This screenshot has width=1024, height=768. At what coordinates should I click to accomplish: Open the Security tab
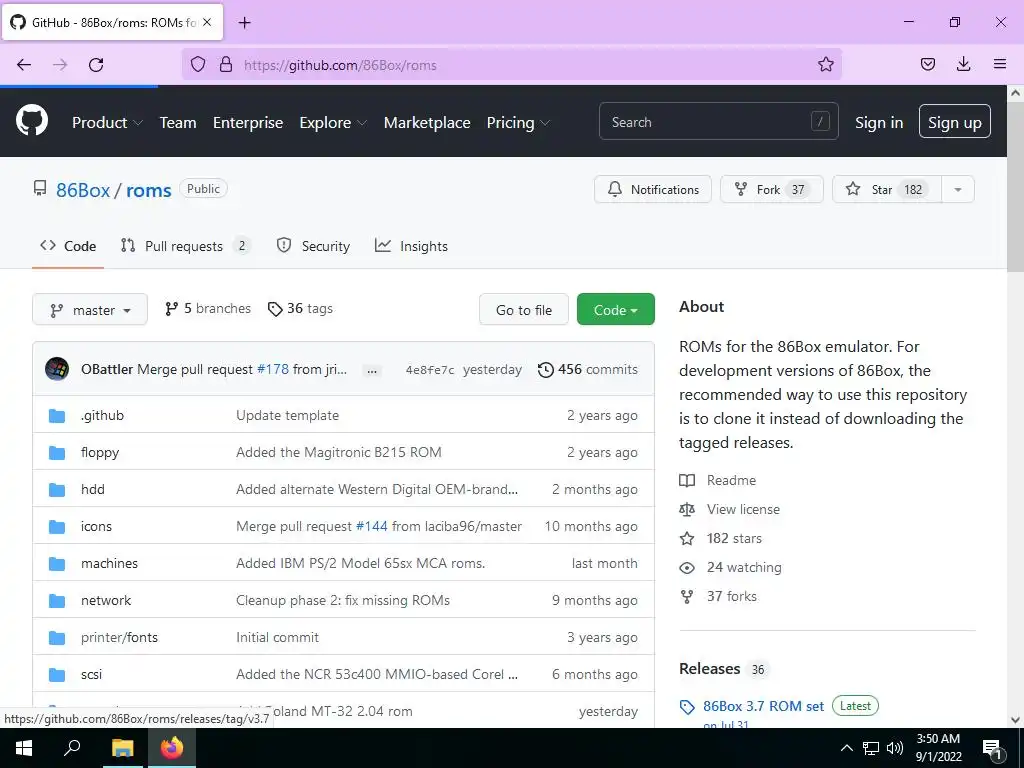[313, 246]
